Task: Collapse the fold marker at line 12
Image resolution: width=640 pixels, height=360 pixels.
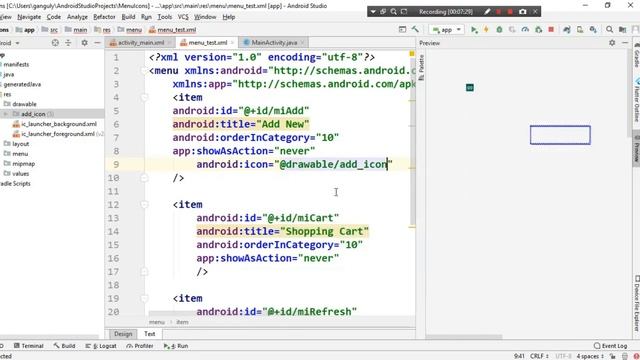Action: 144,204
